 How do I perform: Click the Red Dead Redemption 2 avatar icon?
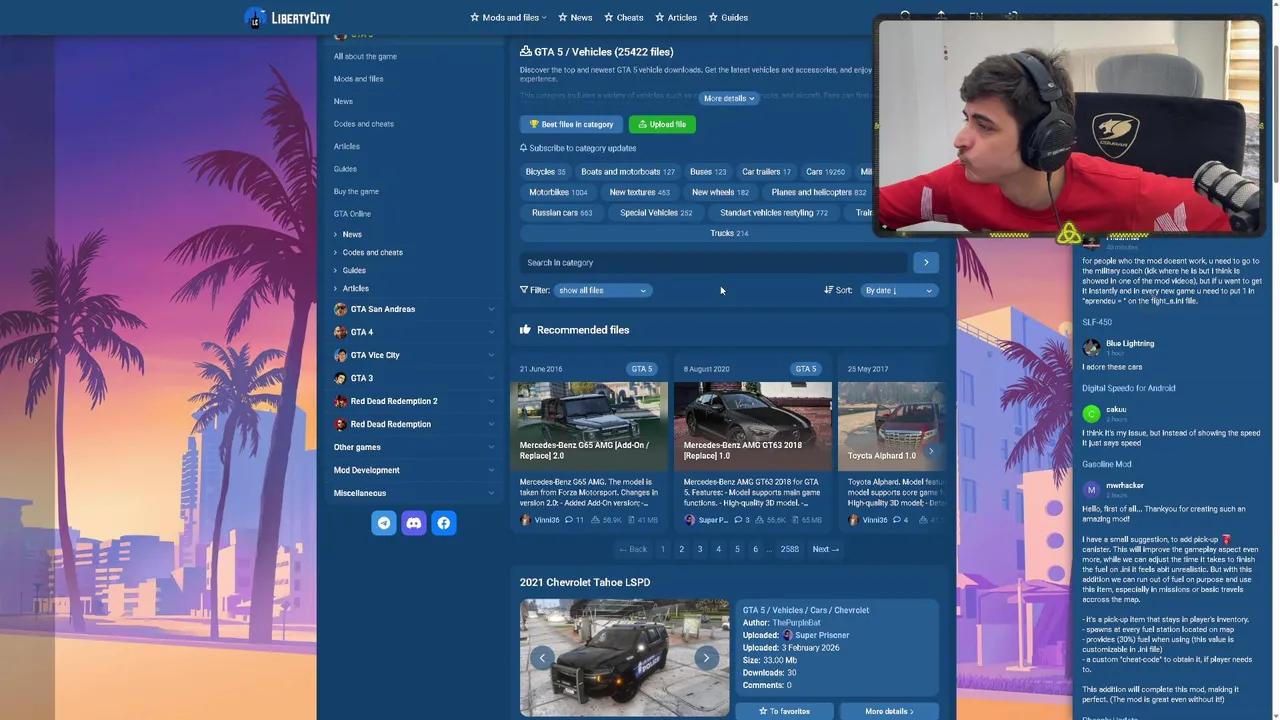click(x=340, y=401)
